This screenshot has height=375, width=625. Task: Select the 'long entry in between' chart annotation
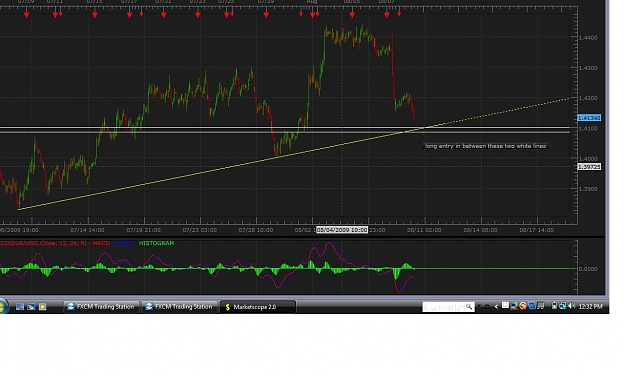pos(485,146)
